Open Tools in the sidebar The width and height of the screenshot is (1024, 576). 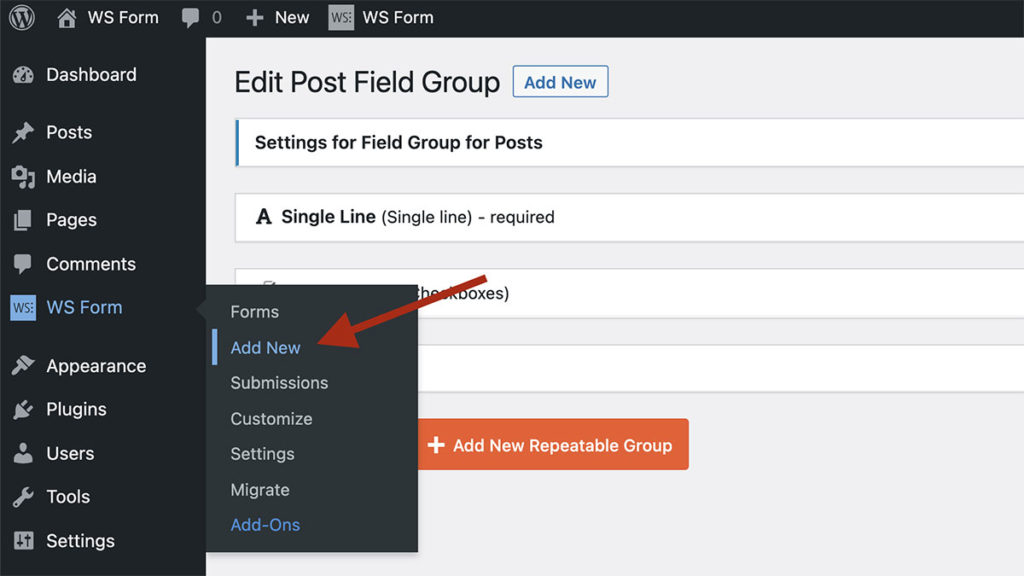68,497
